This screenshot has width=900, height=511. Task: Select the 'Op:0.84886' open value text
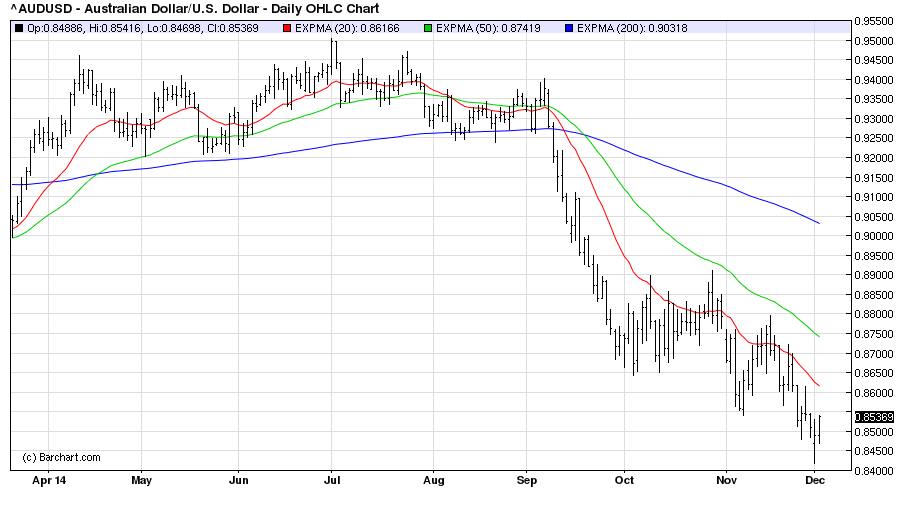tap(56, 28)
